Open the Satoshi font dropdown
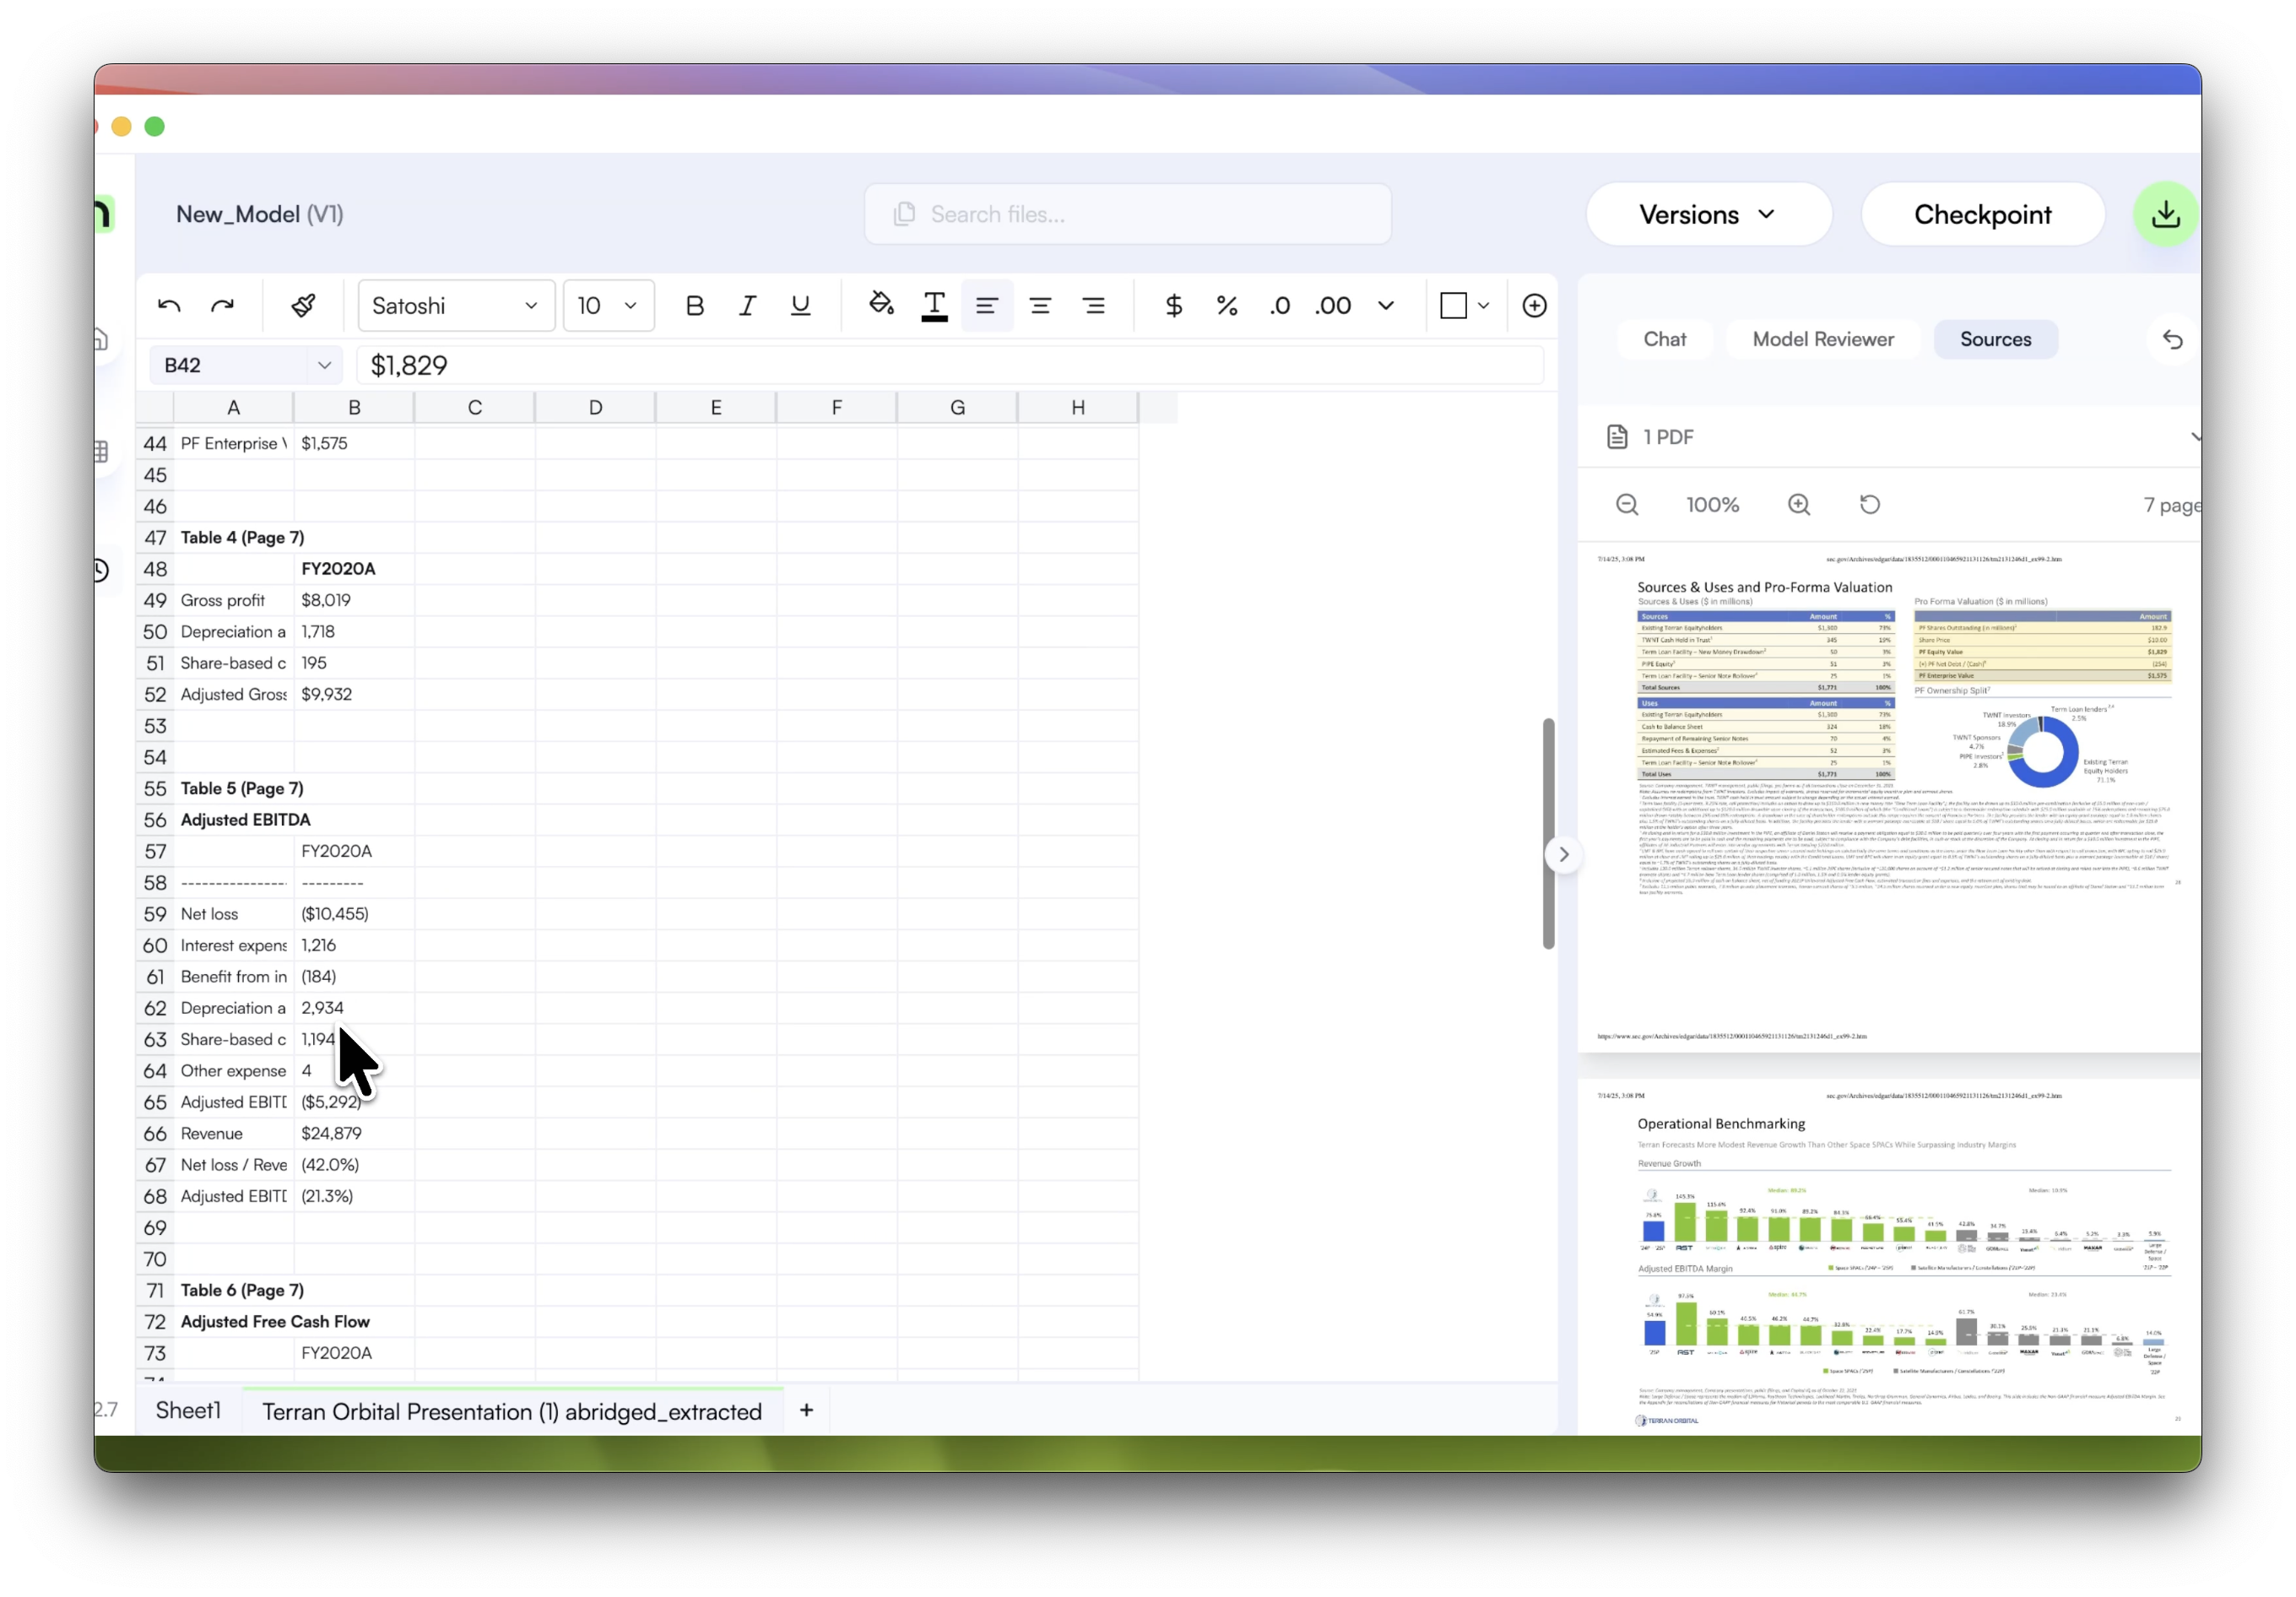2296x1597 pixels. coord(456,306)
